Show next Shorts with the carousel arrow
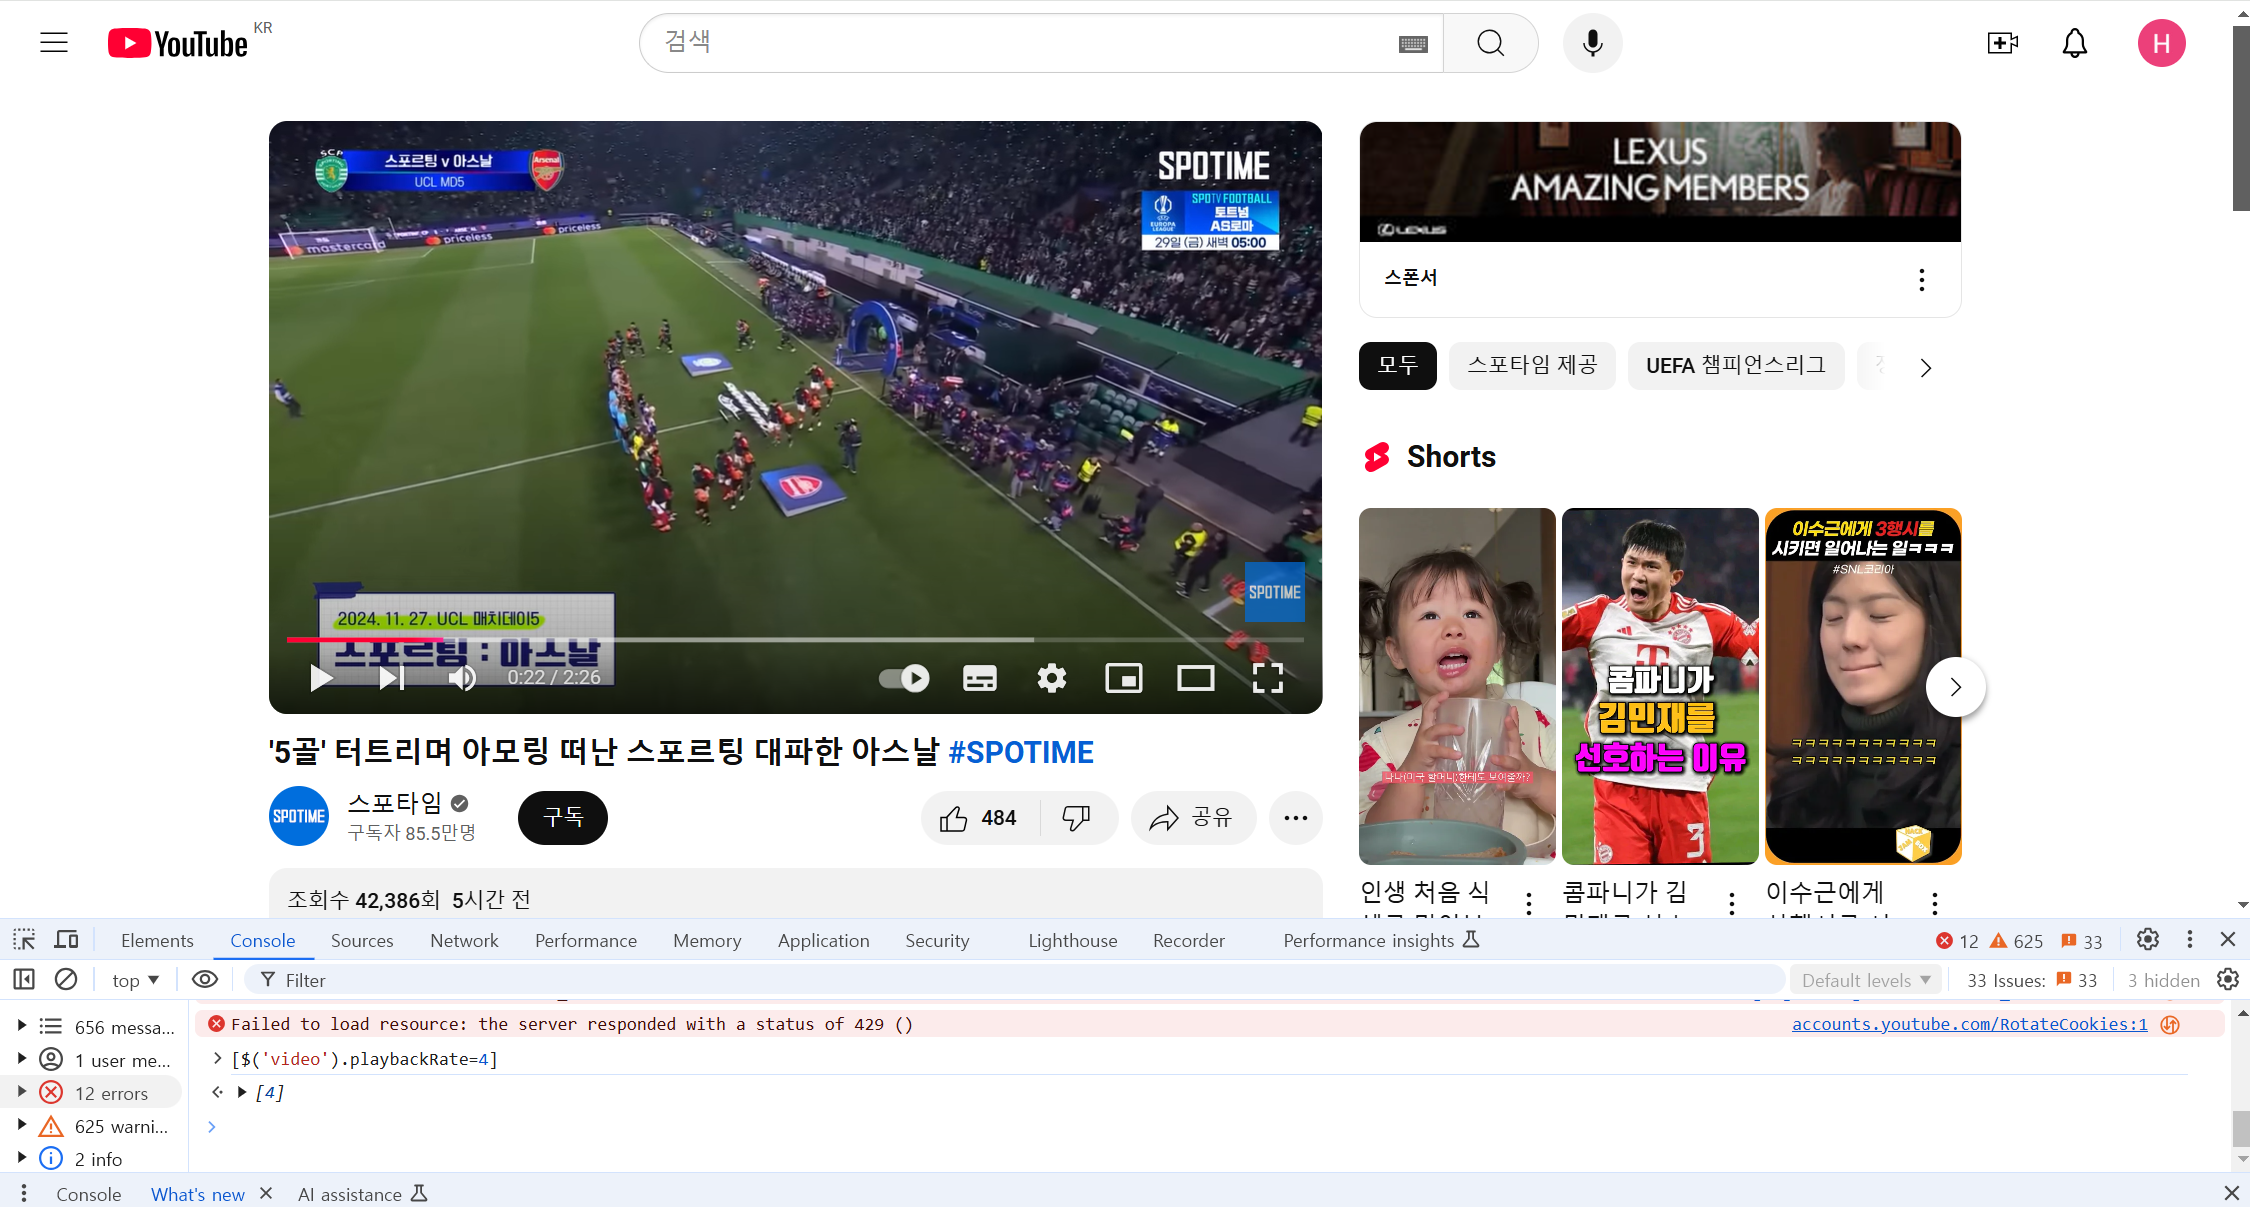Viewport: 2250px width, 1207px height. click(1955, 687)
